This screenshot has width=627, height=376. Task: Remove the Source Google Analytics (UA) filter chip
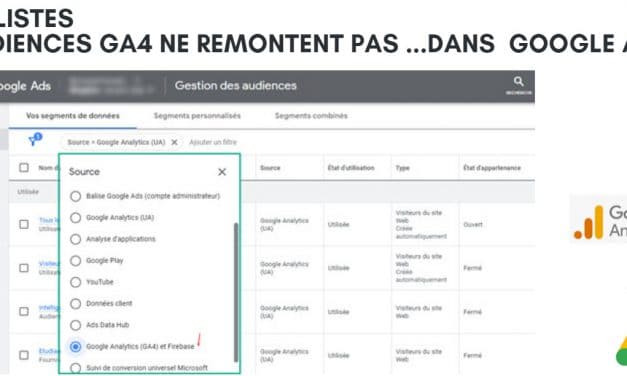174,142
